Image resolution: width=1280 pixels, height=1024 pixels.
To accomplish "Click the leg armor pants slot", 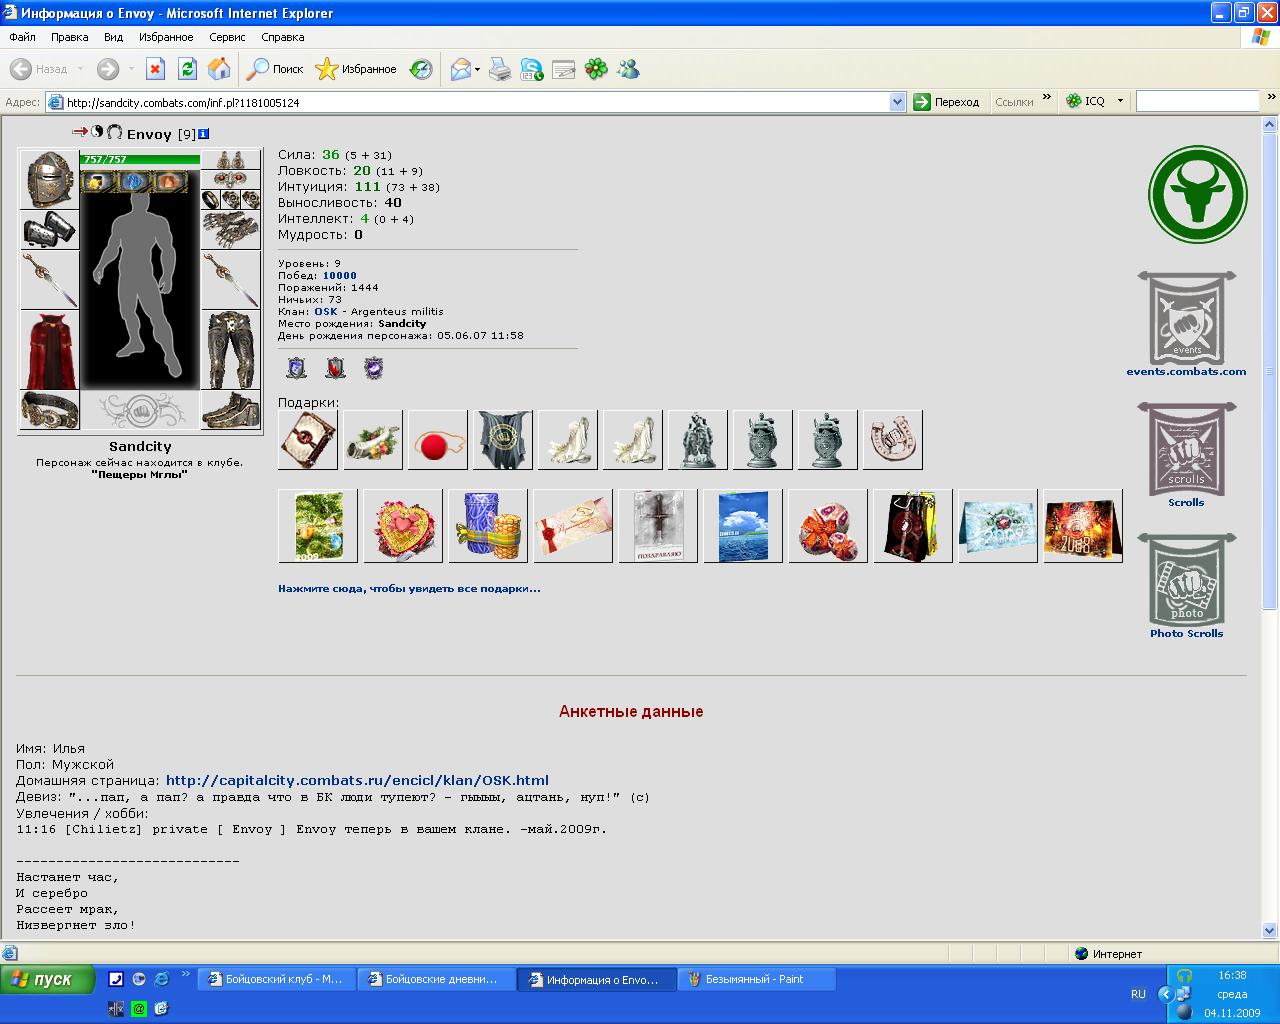I will coord(231,350).
